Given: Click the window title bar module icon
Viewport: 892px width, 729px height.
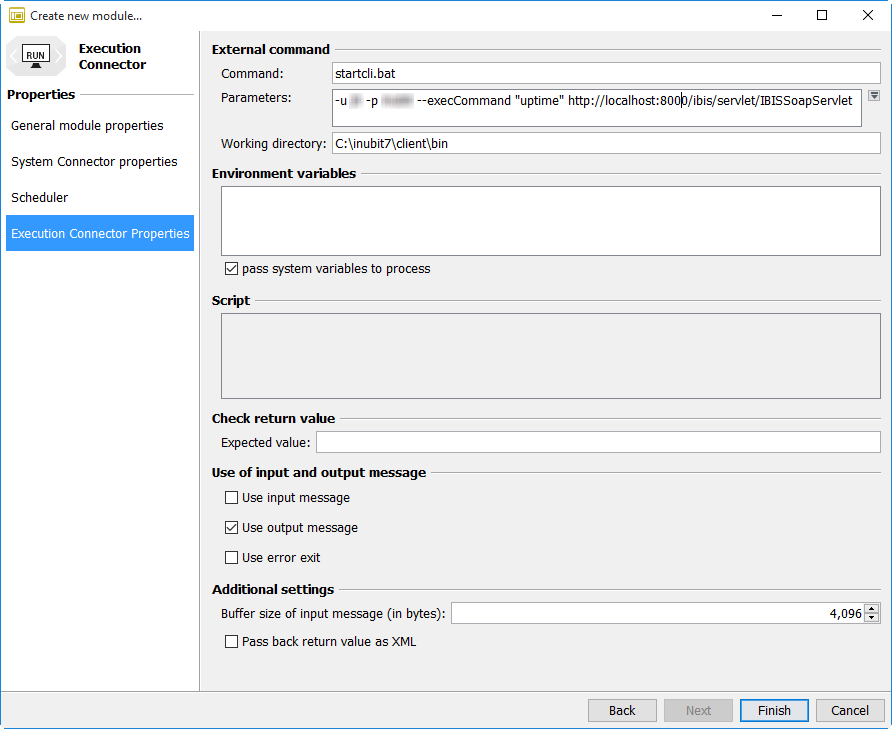Looking at the screenshot, I should point(17,15).
